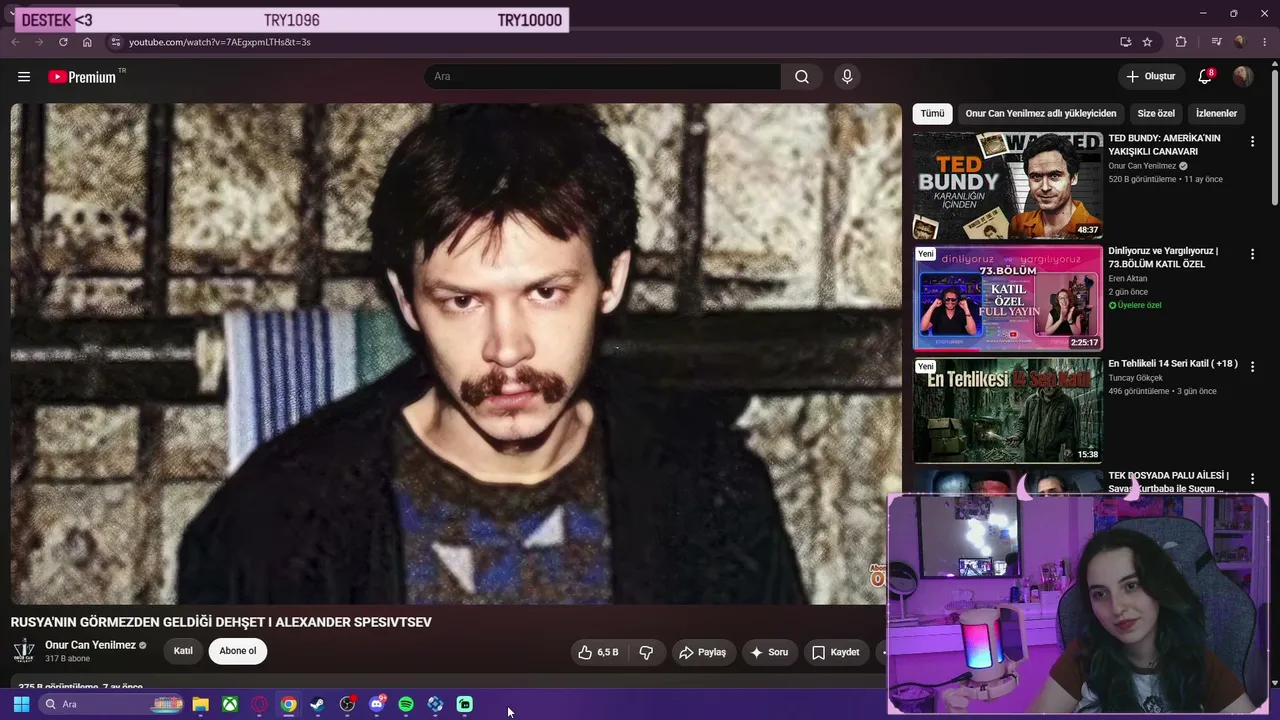The image size is (1280, 720).
Task: Launch Xbox app from the taskbar
Action: pos(230,704)
